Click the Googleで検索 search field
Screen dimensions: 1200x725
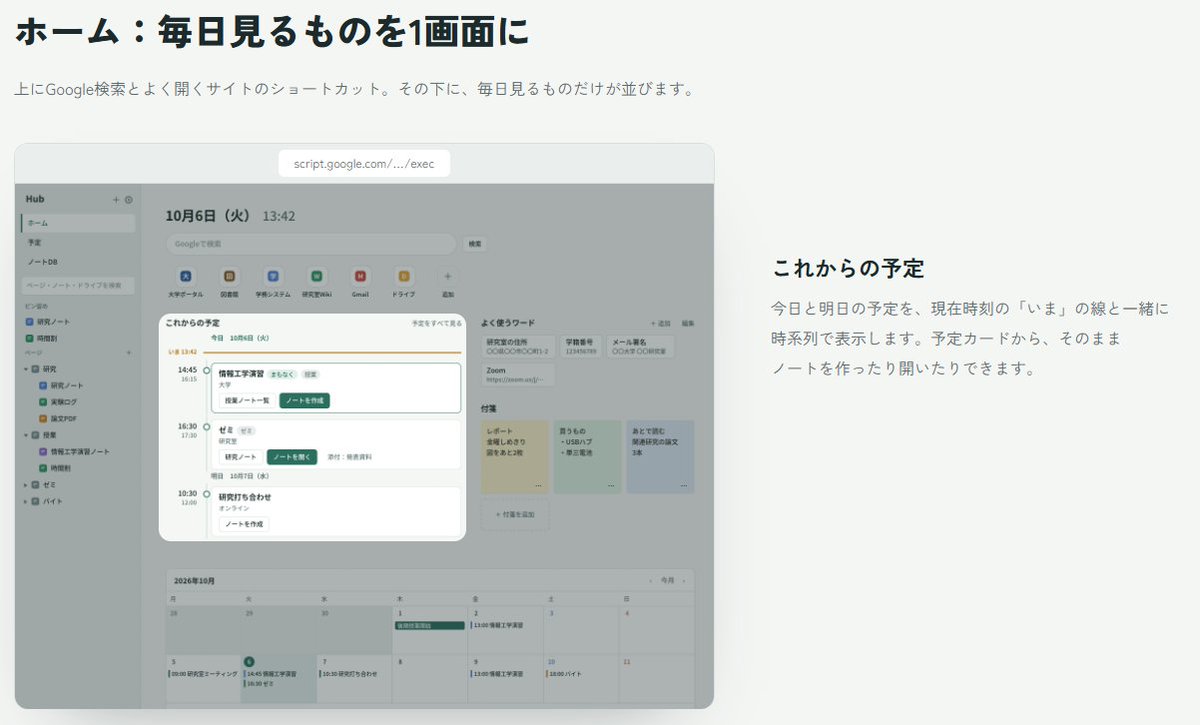click(310, 243)
